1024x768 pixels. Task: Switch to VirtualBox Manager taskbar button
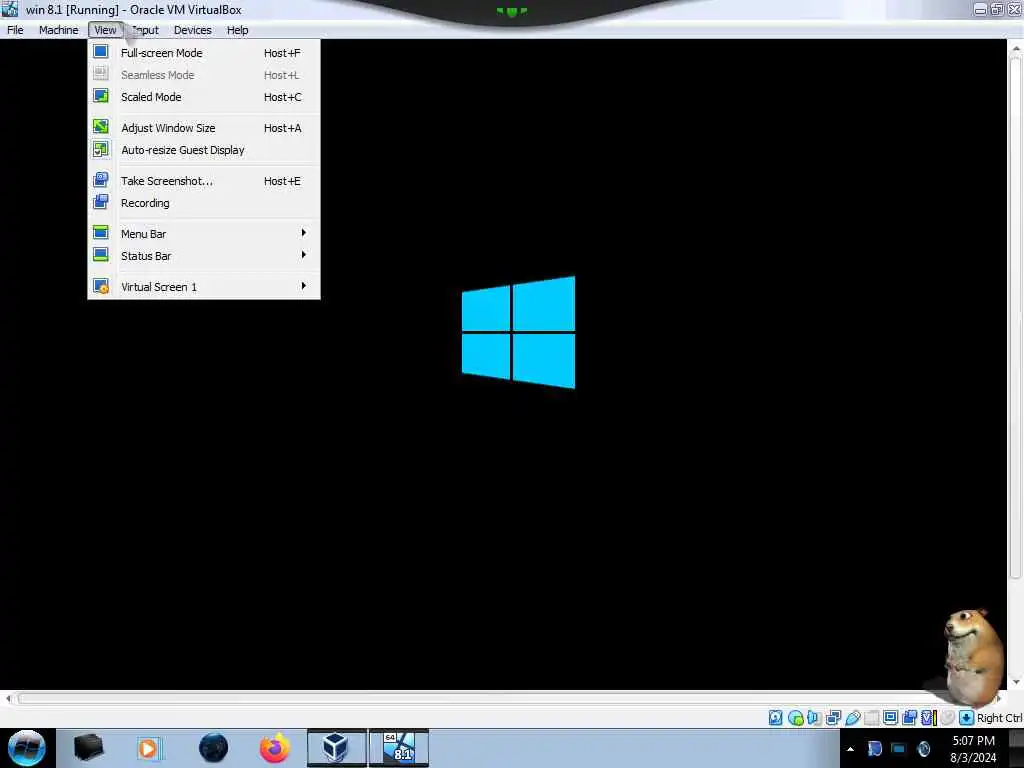point(336,748)
